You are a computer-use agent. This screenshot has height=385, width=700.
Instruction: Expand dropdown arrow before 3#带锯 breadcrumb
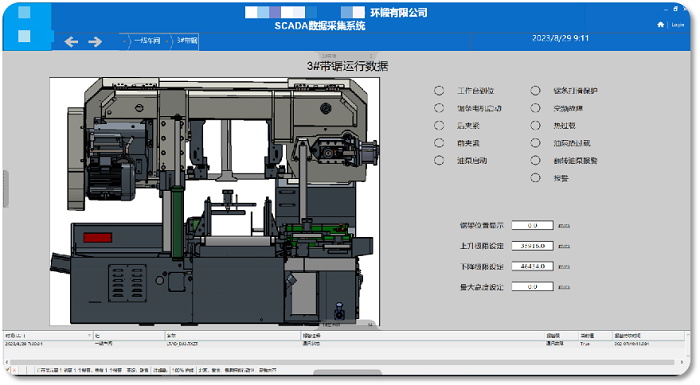tap(167, 42)
